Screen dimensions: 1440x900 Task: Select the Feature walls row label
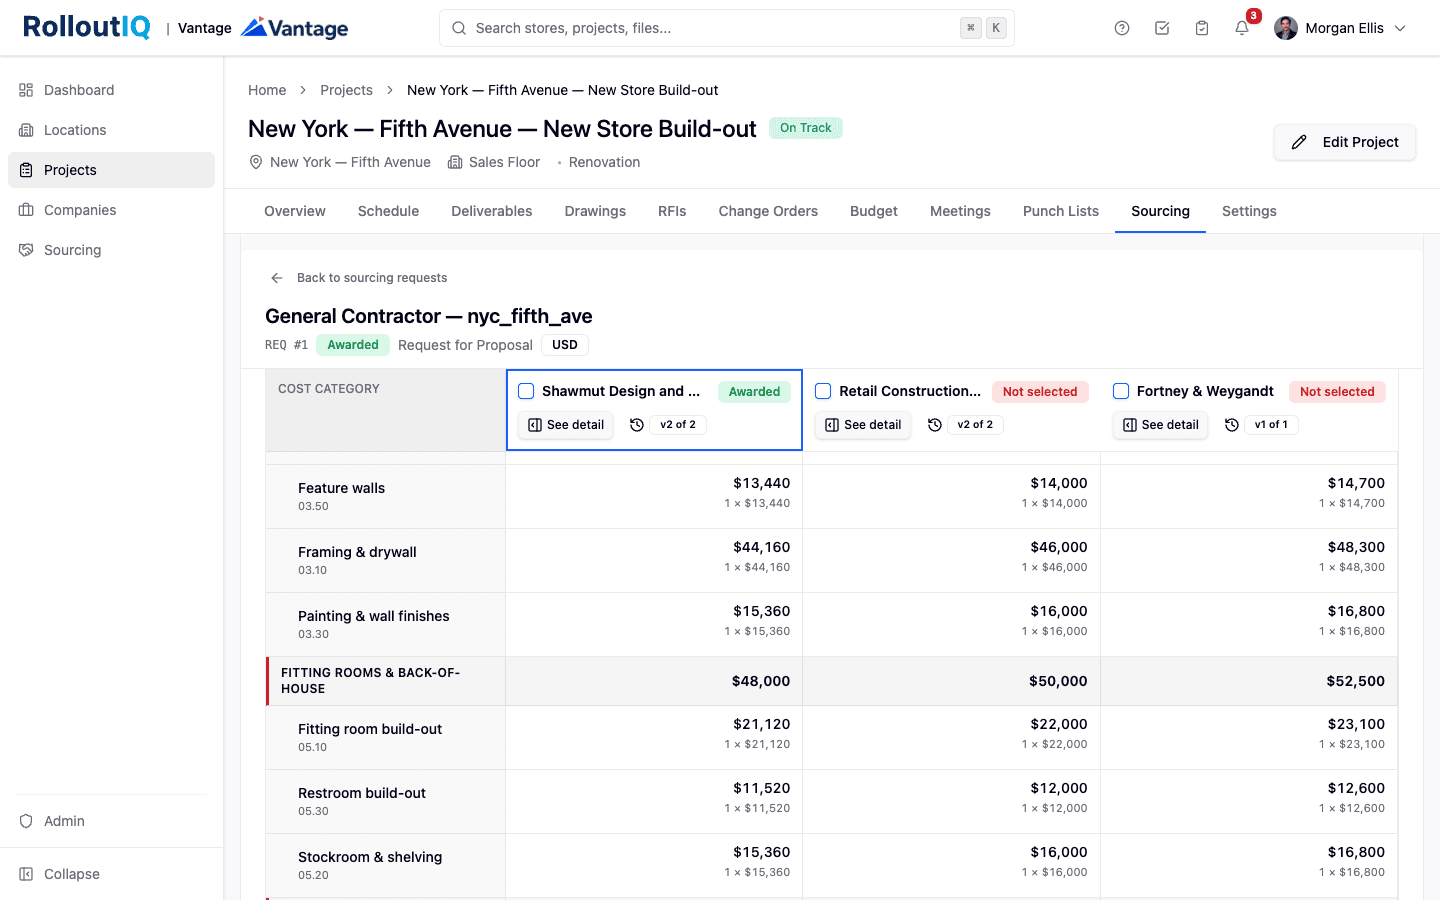pos(341,488)
